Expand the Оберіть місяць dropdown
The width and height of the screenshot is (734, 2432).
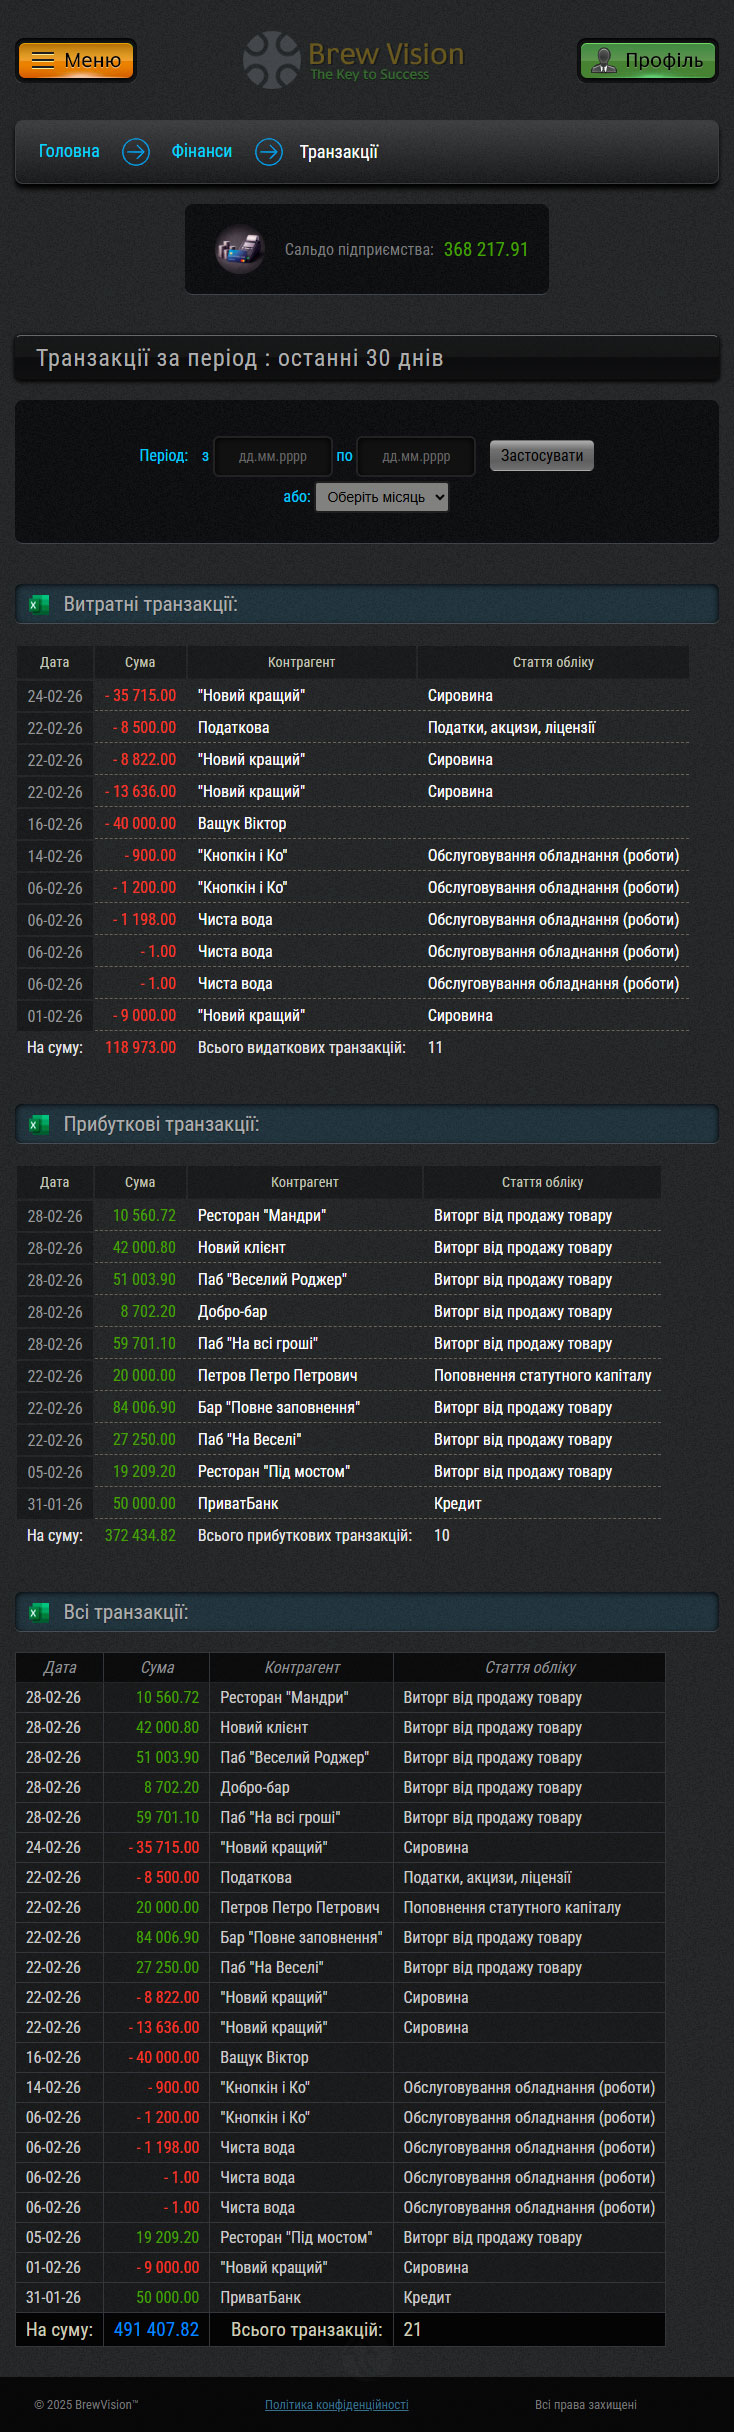click(382, 497)
